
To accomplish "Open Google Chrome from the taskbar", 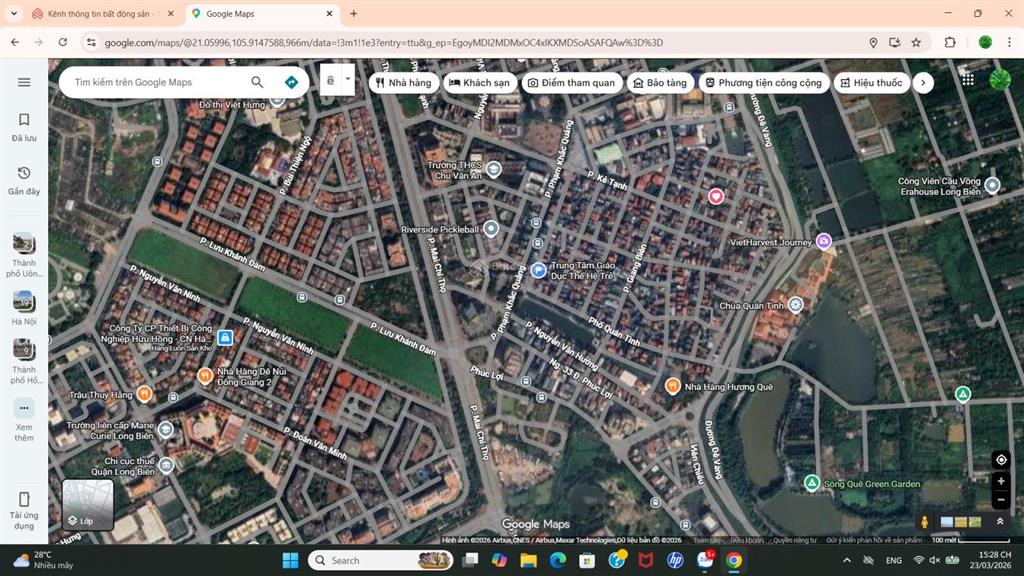I will click(x=734, y=560).
